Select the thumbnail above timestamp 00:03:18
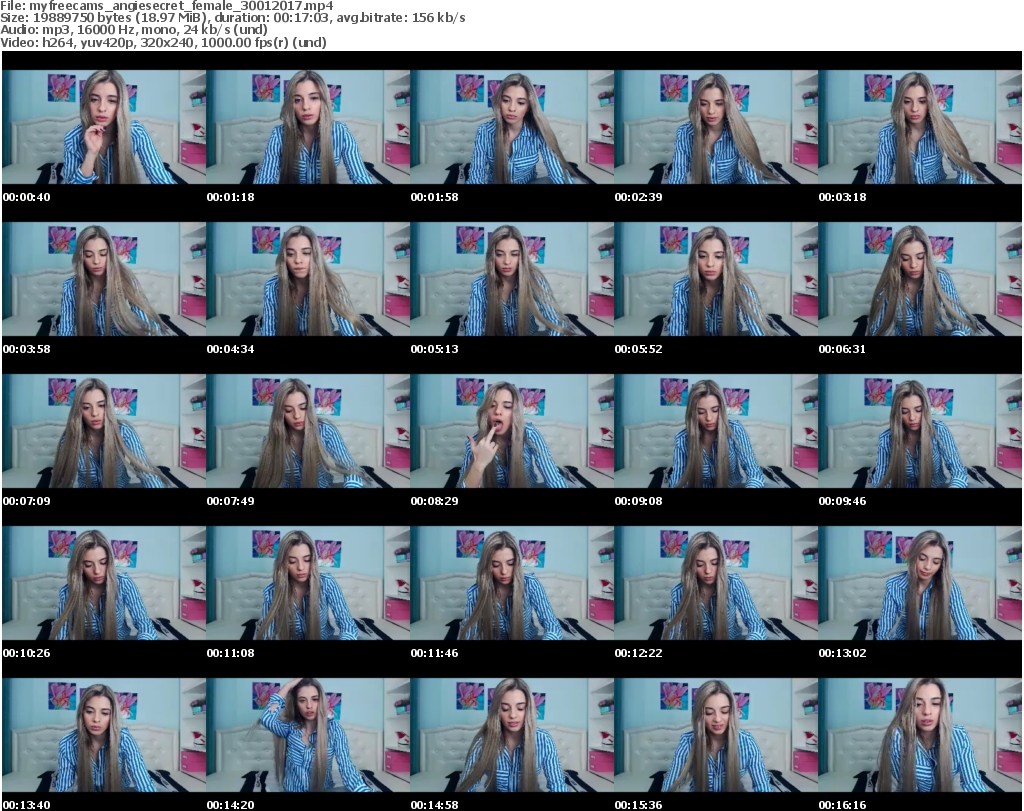 (920, 127)
